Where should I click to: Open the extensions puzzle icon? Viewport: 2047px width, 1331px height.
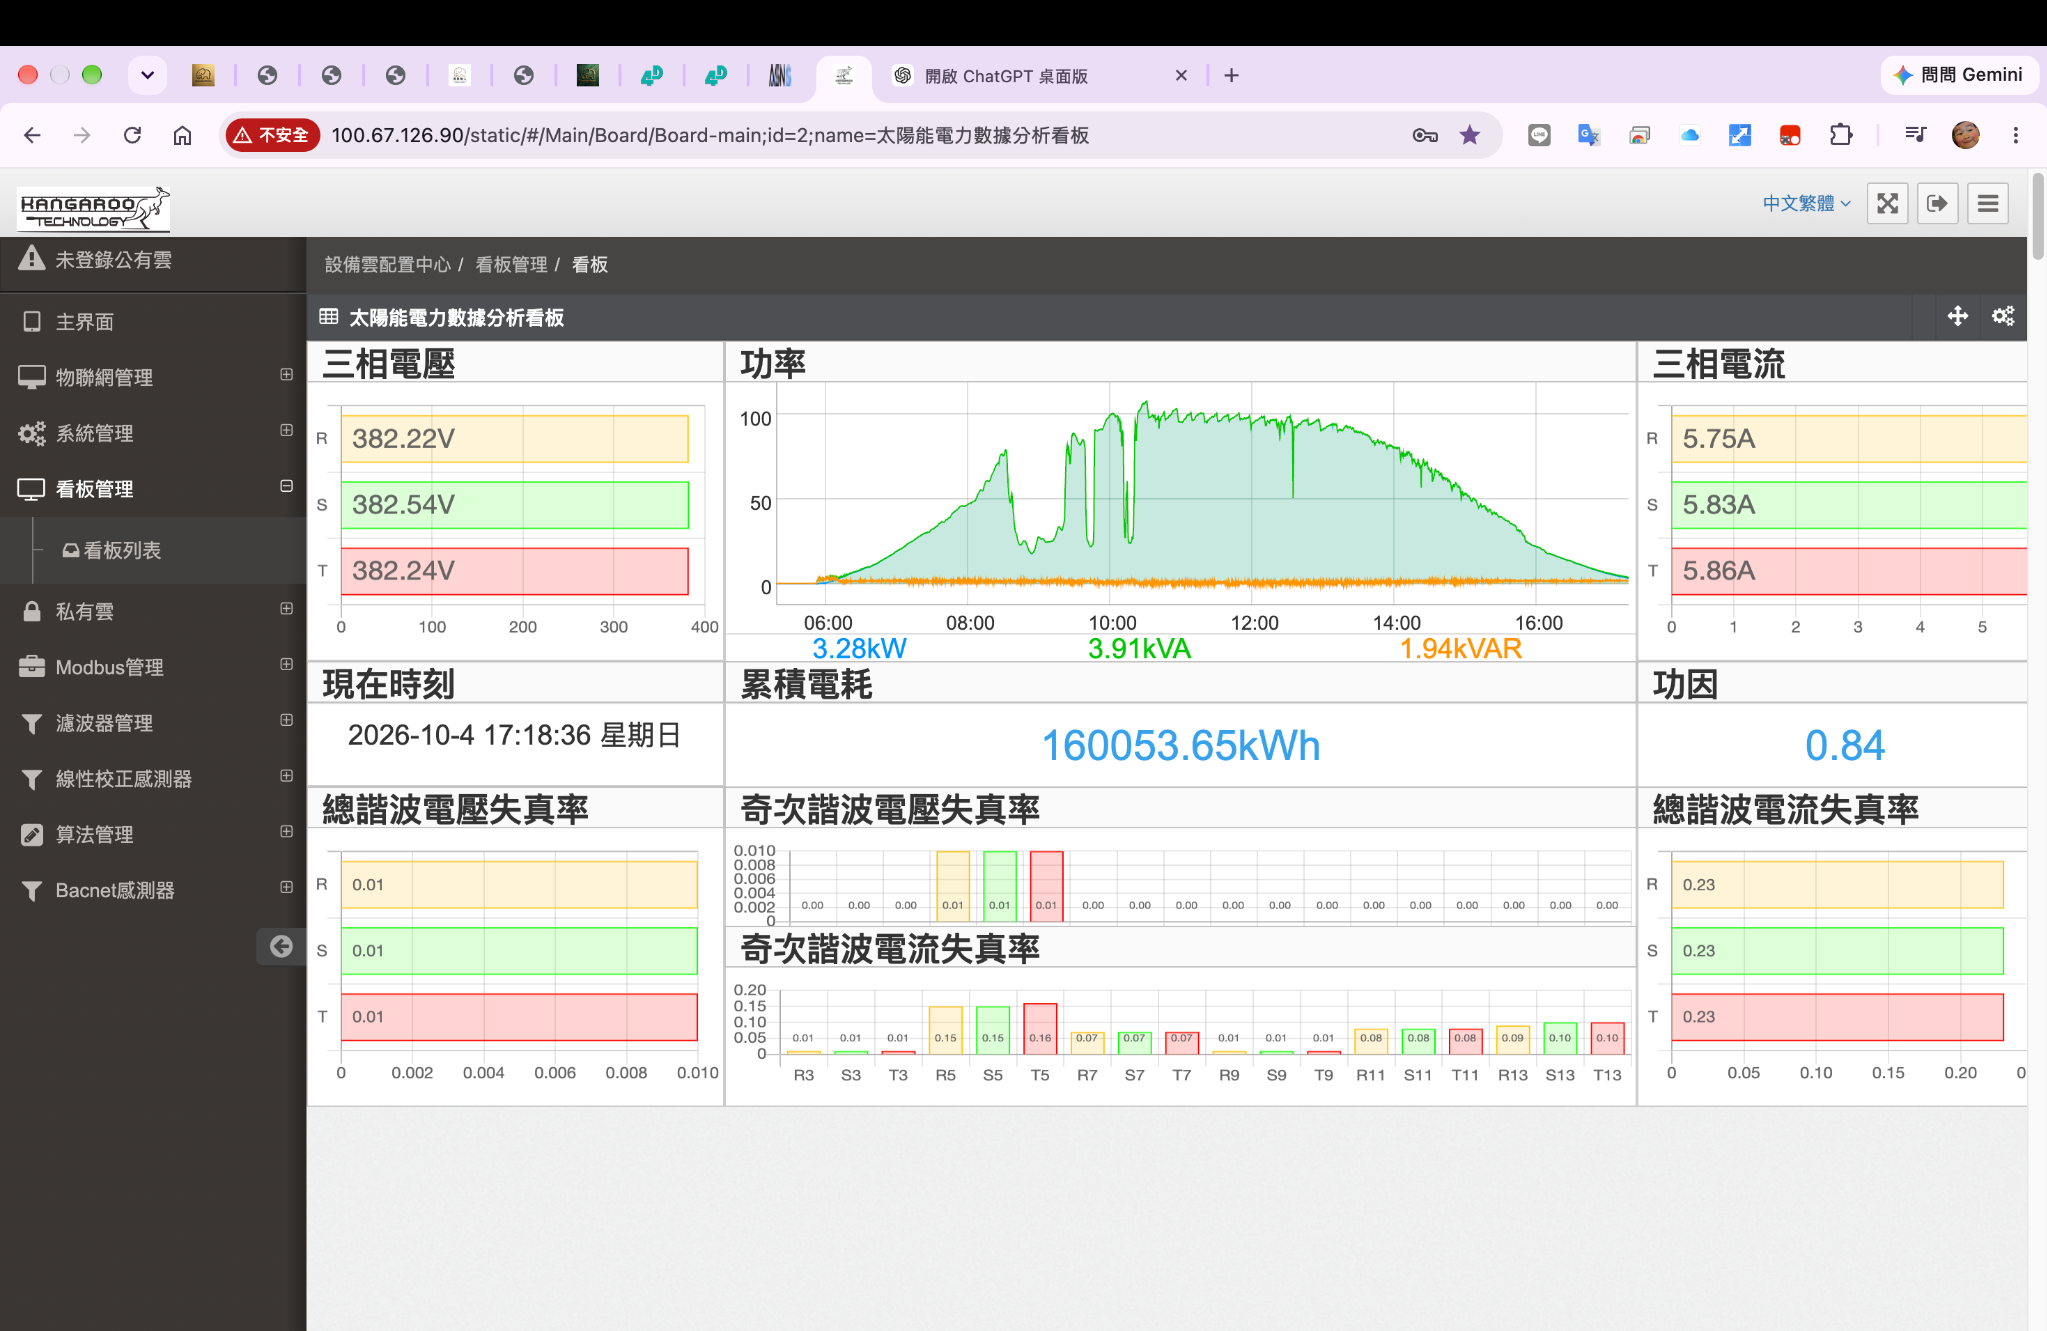pos(1840,135)
